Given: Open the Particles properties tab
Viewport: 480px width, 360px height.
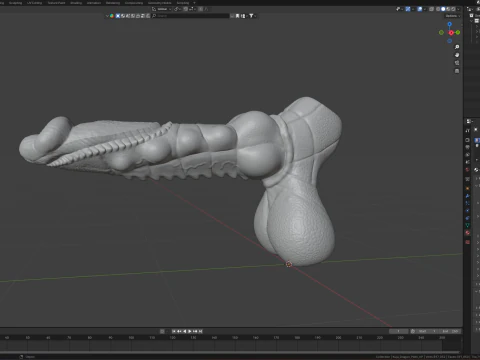Looking at the screenshot, I should 467,203.
